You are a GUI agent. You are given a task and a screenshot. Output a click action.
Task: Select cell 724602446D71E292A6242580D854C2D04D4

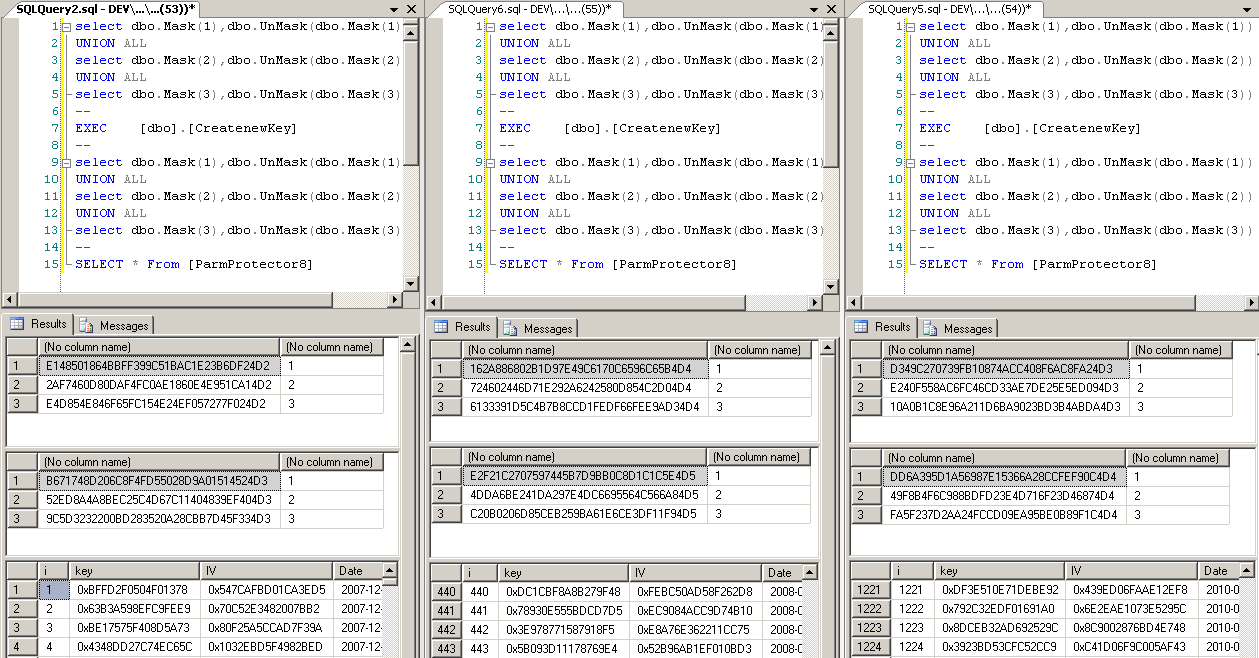tap(585, 388)
